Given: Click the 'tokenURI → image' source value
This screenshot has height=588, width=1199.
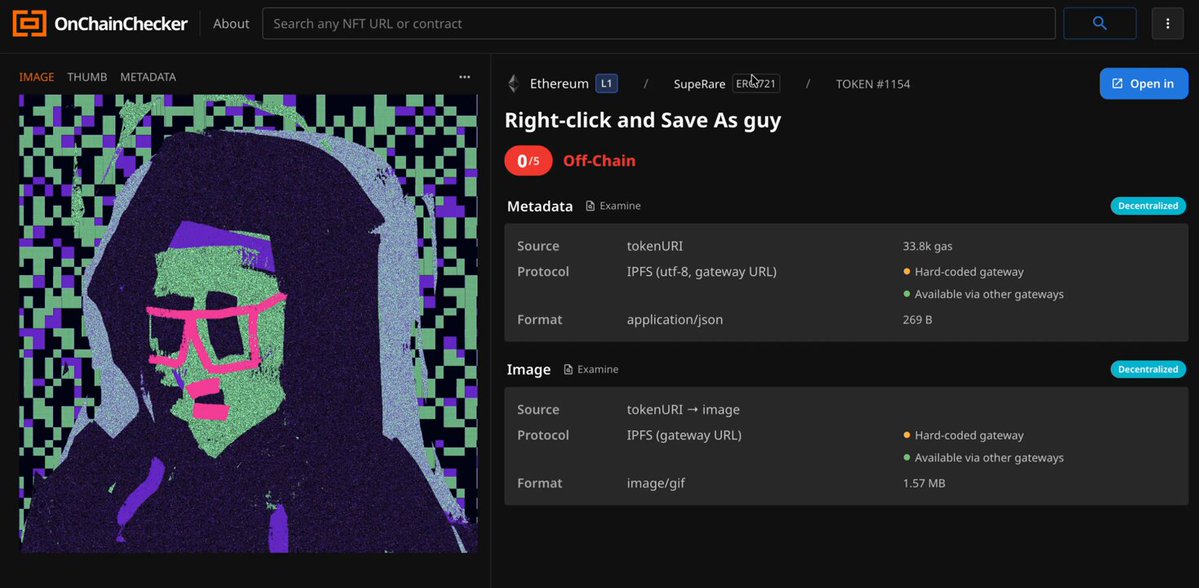Looking at the screenshot, I should coord(684,410).
